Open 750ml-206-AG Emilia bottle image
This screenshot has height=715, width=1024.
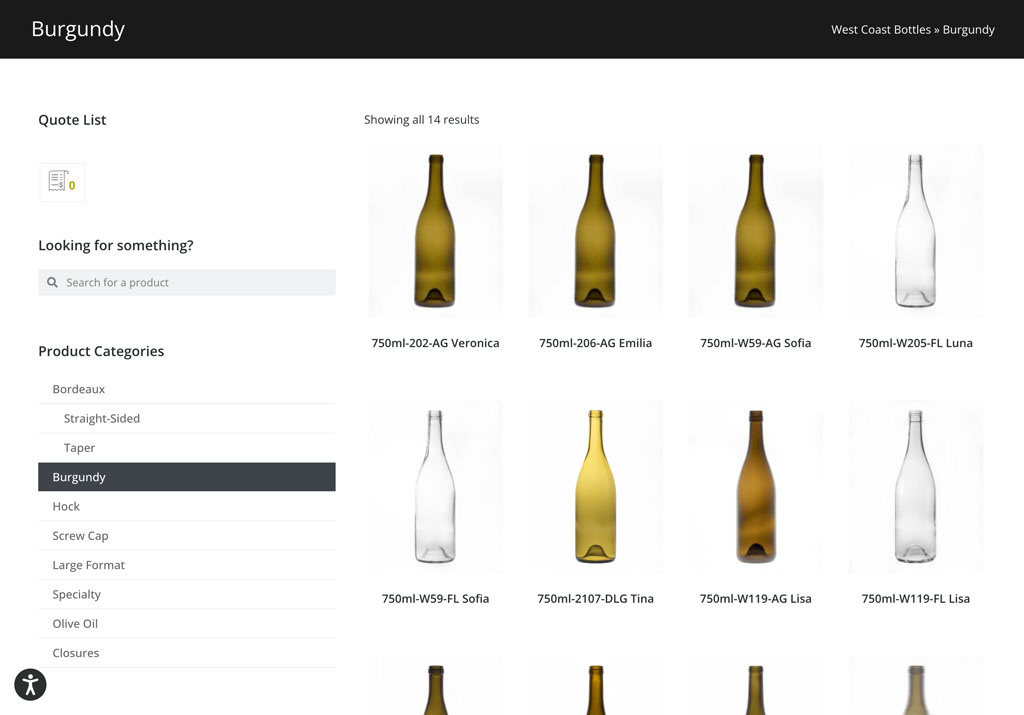(x=596, y=231)
